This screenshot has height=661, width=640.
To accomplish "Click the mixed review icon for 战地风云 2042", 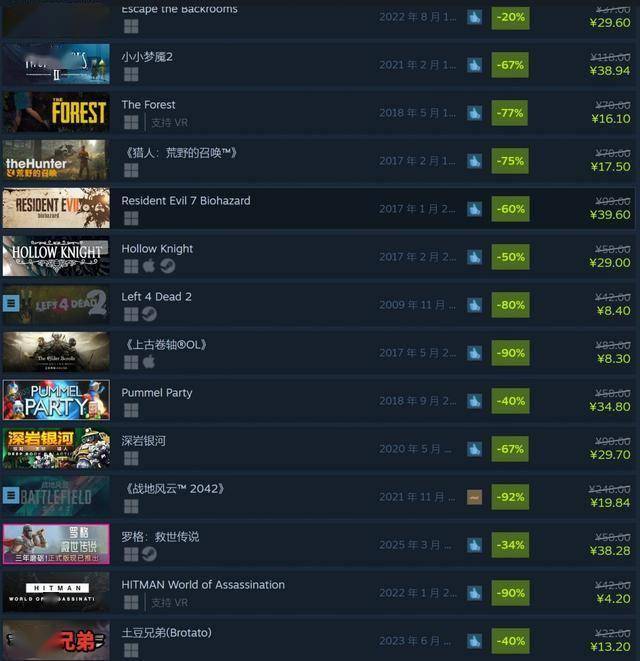I will coord(474,497).
